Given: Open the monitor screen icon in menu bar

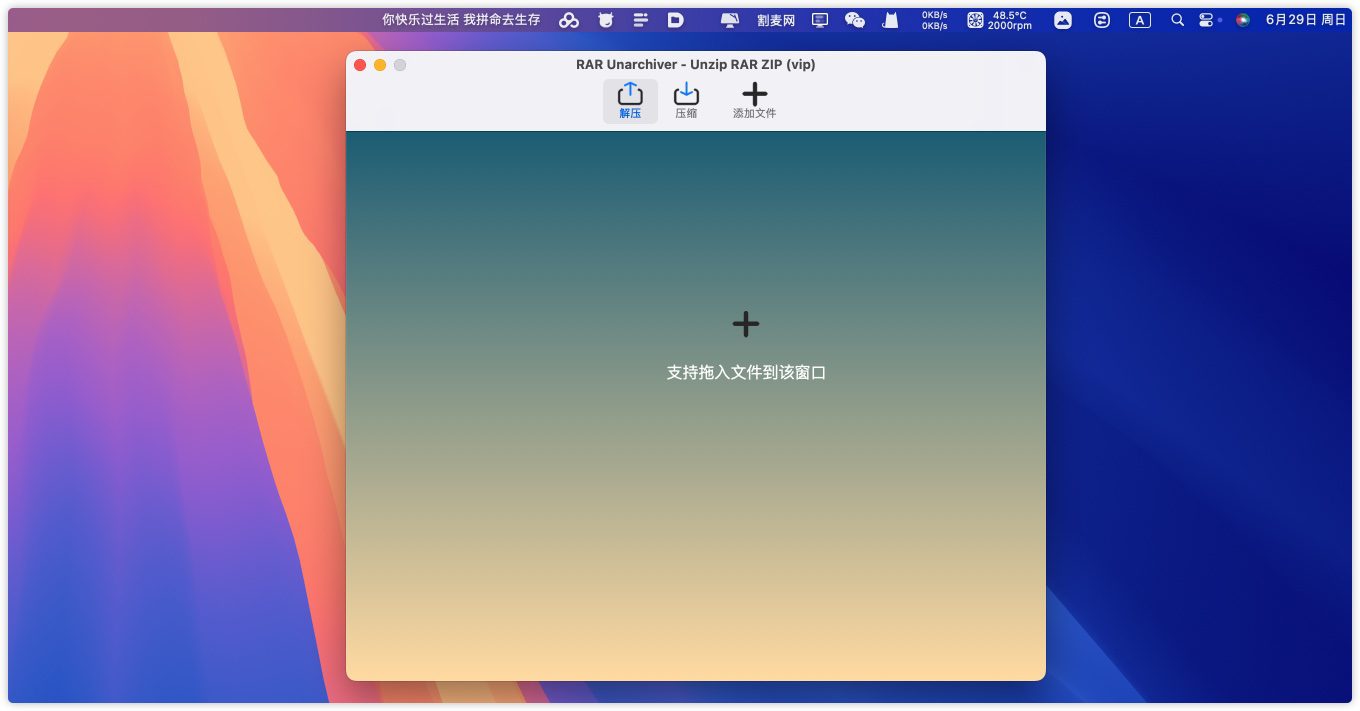Looking at the screenshot, I should pos(820,20).
